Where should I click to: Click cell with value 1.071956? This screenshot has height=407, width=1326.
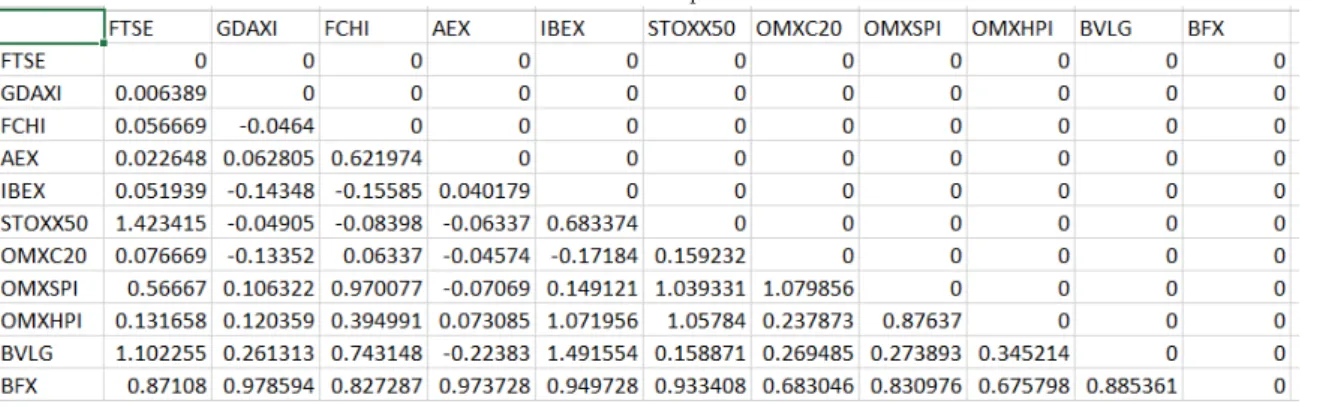[589, 320]
